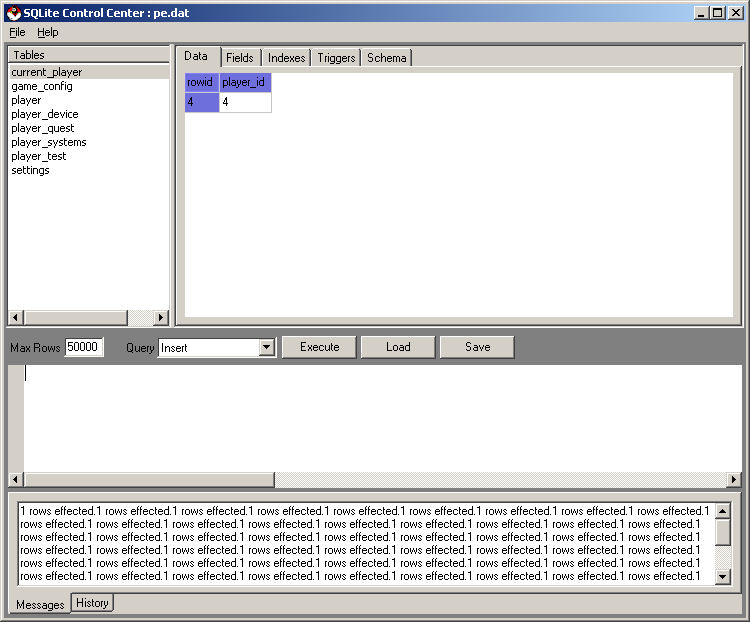Screen dimensions: 750x622
Task: Open the Help menu
Action: click(48, 32)
